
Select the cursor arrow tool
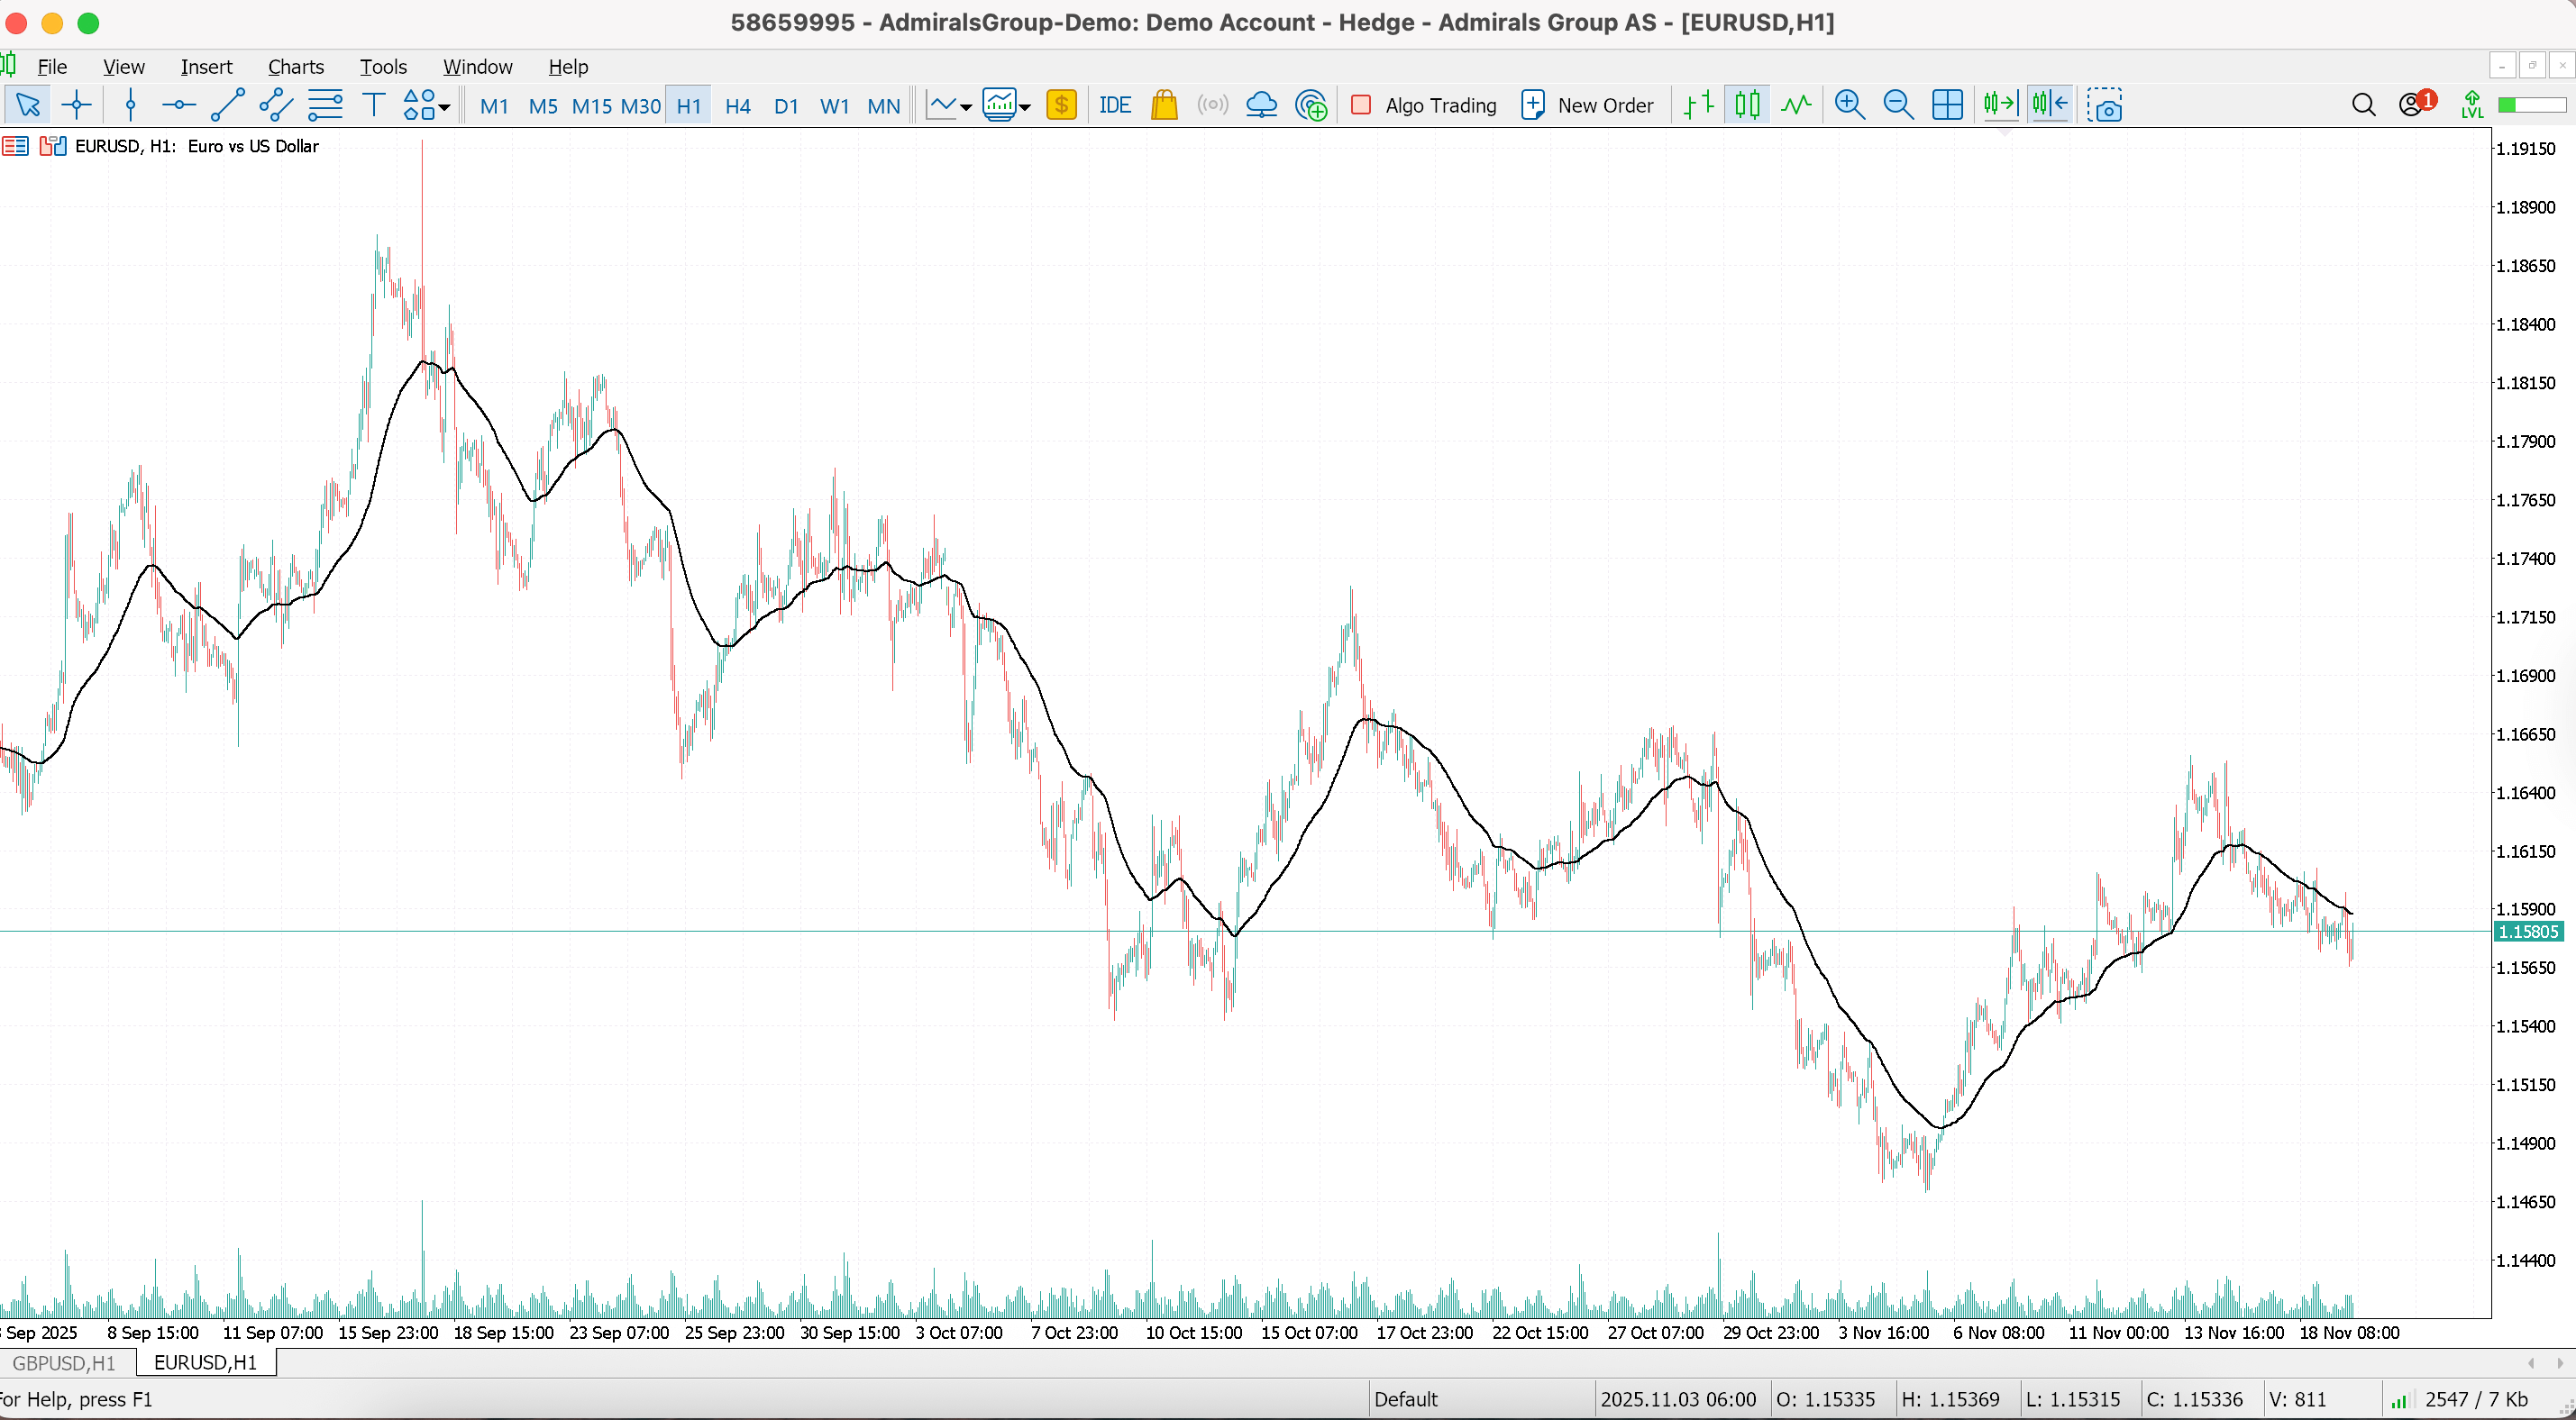coord(27,105)
